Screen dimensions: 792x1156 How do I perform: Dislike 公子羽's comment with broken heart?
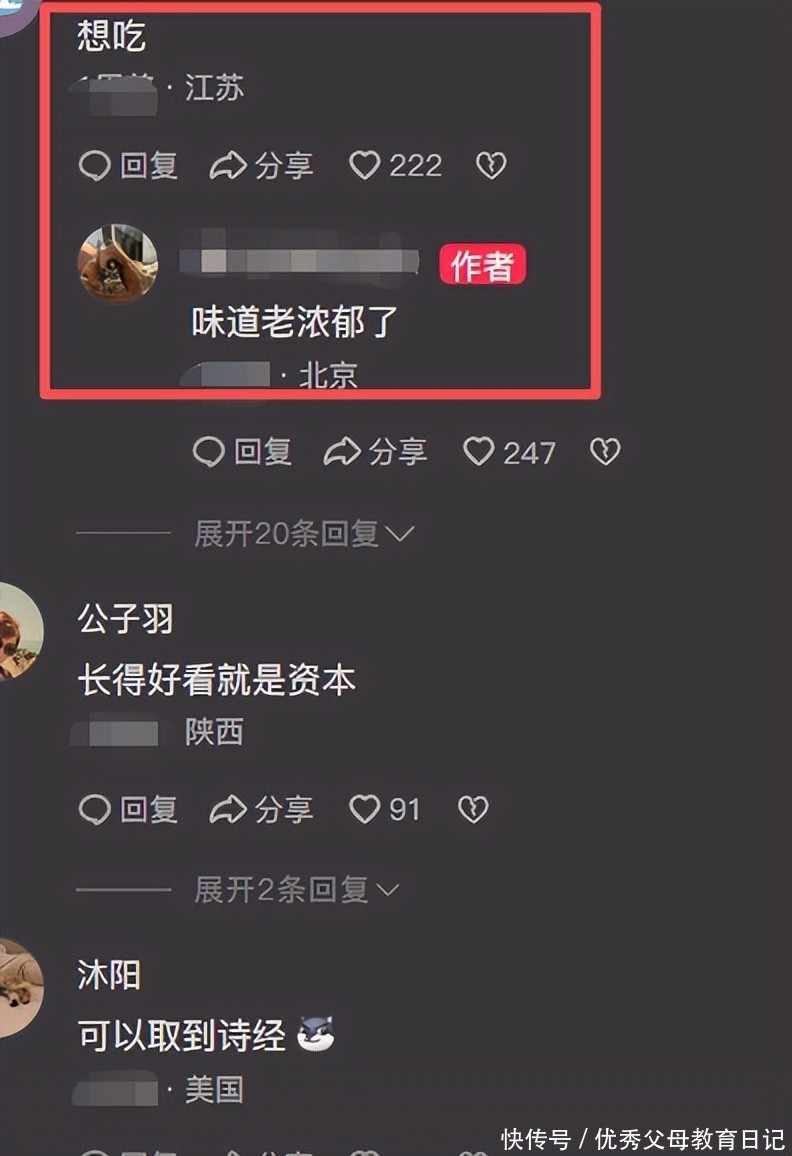point(473,809)
